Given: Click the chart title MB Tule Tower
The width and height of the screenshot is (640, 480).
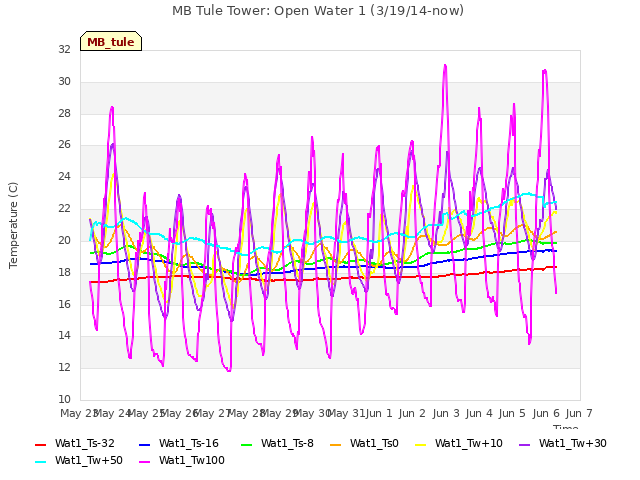Looking at the screenshot, I should click(318, 11).
